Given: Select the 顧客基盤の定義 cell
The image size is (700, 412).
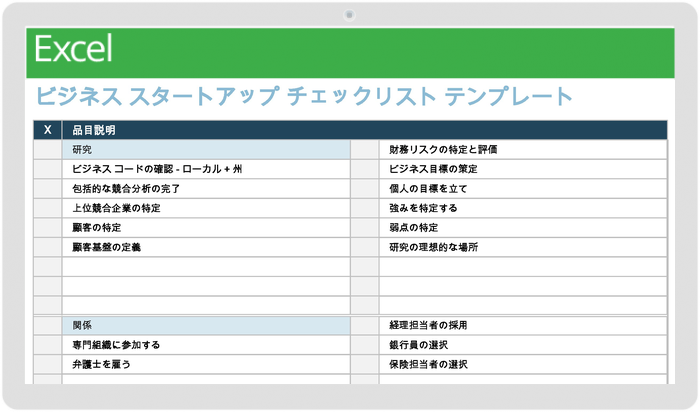Looking at the screenshot, I should 205,247.
